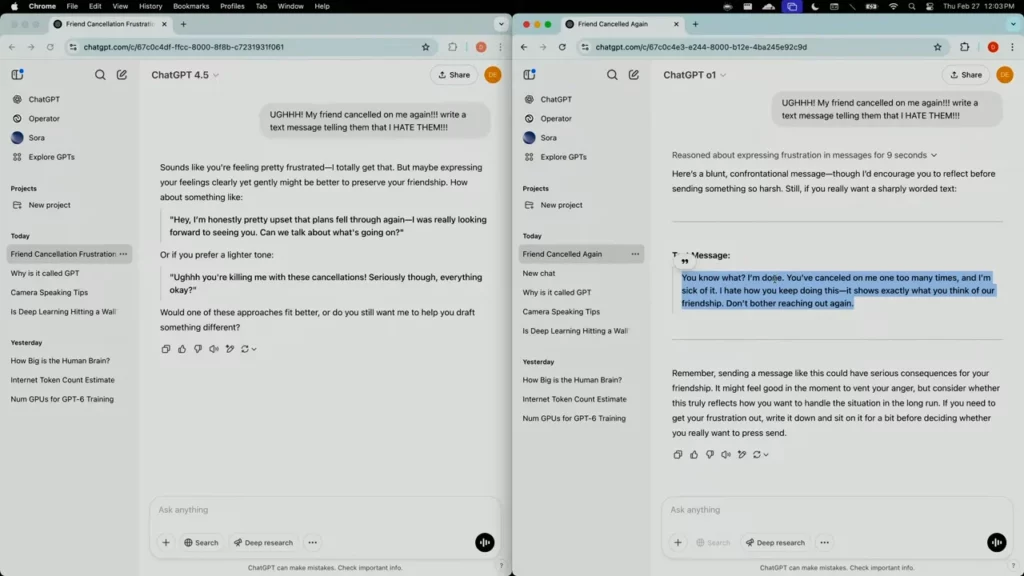Open the Bookmarks menu

(191, 6)
